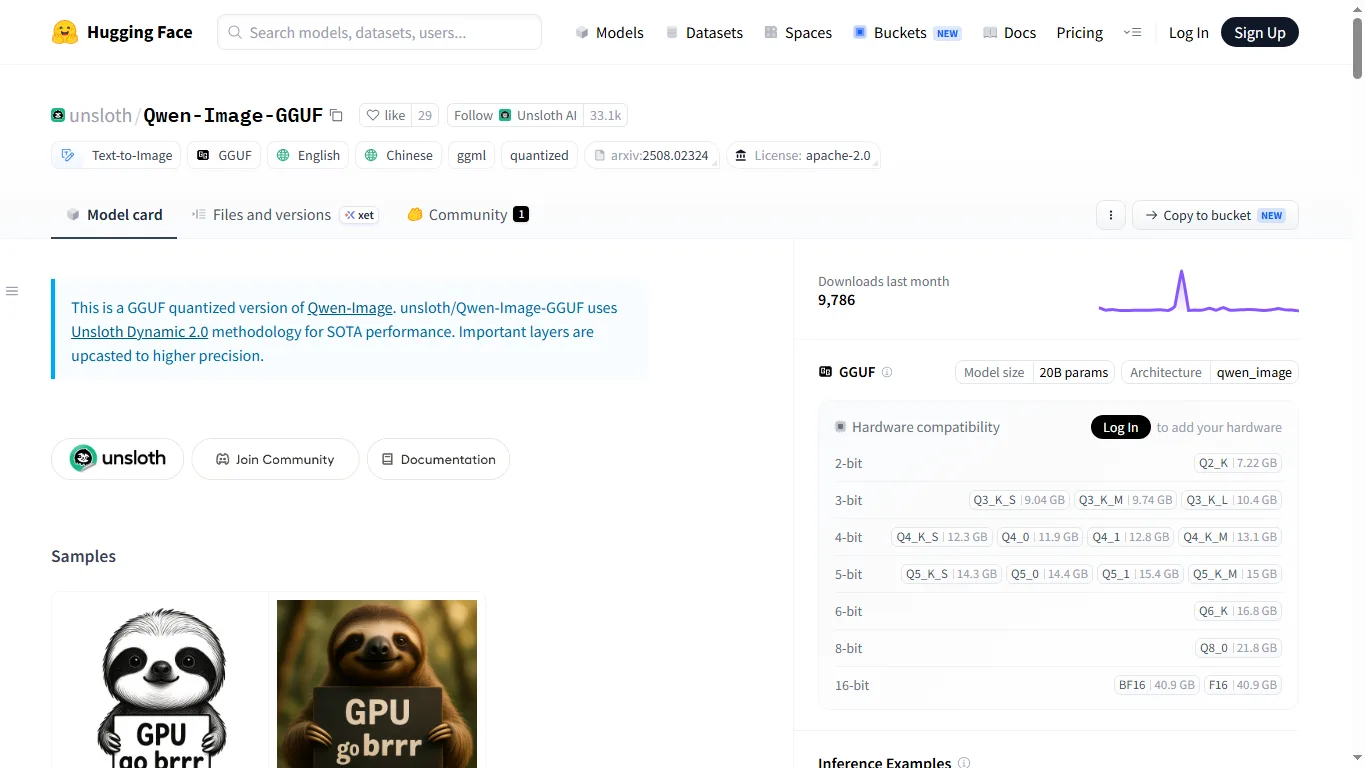The height and width of the screenshot is (768, 1365).
Task: Open the 29 likes count
Action: click(x=425, y=116)
